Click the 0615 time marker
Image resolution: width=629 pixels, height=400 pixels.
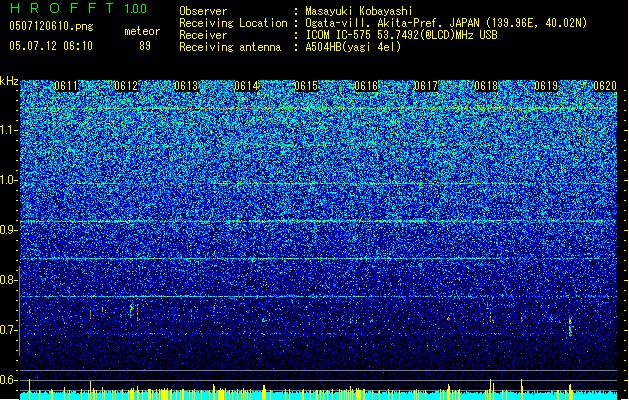[306, 86]
